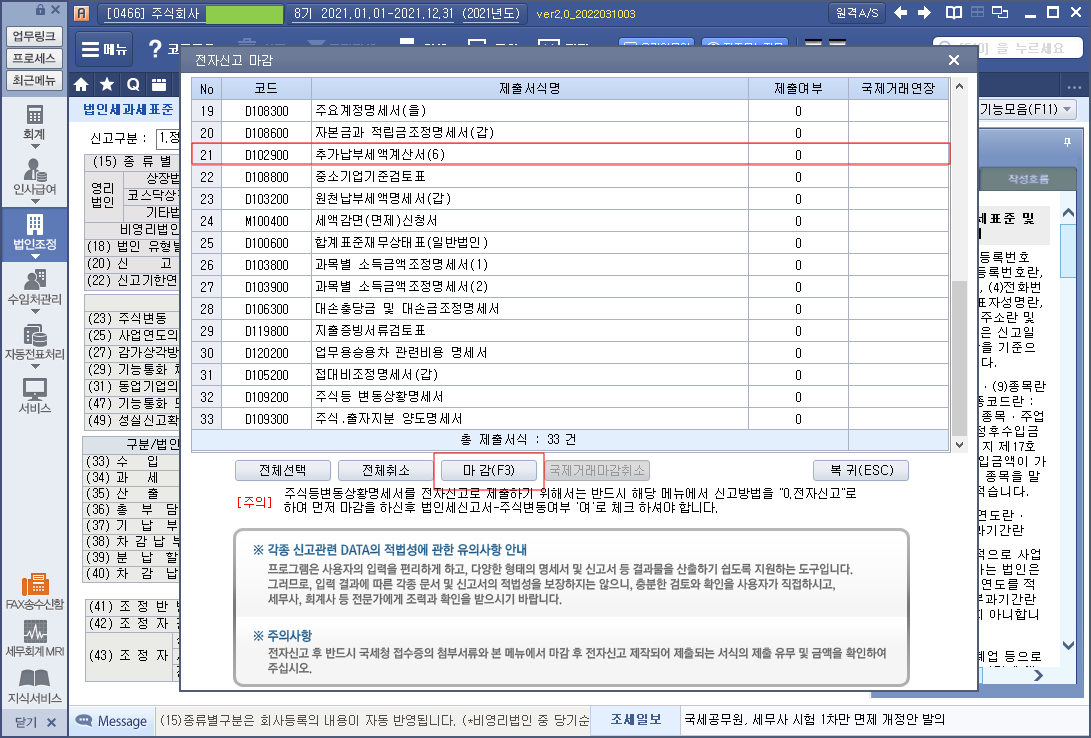Click the form list scrollbar thumb
This screenshot has height=738, width=1091.
click(x=959, y=358)
